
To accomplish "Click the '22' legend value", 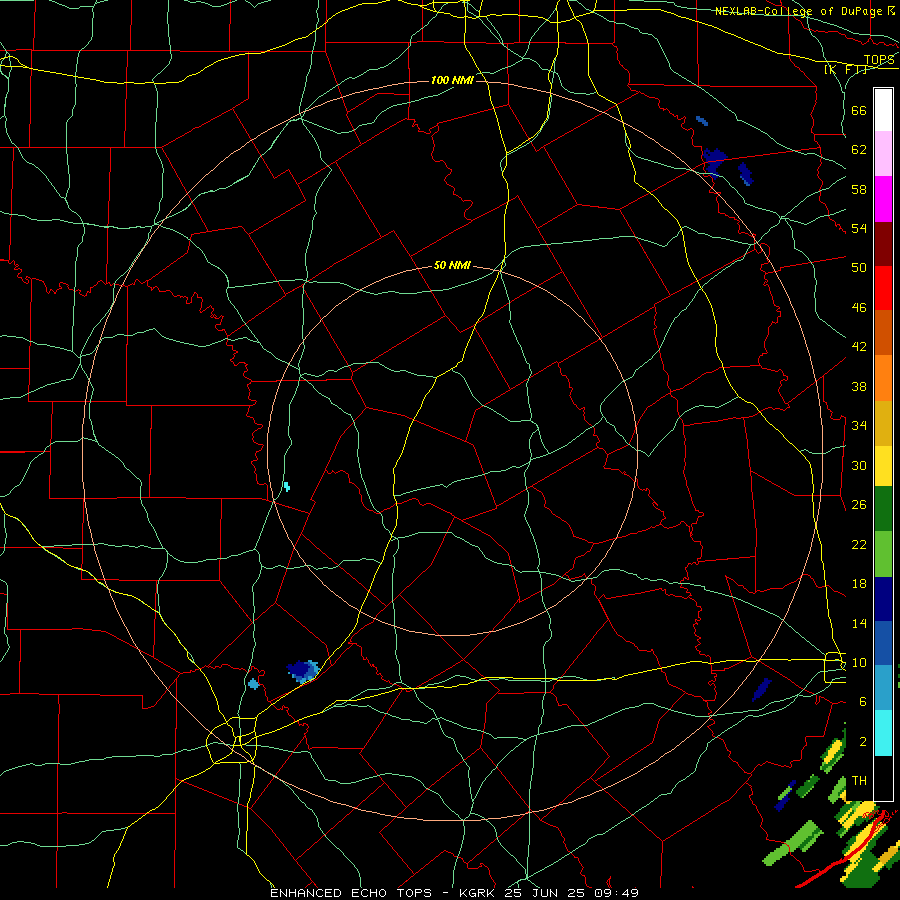I will click(x=859, y=544).
